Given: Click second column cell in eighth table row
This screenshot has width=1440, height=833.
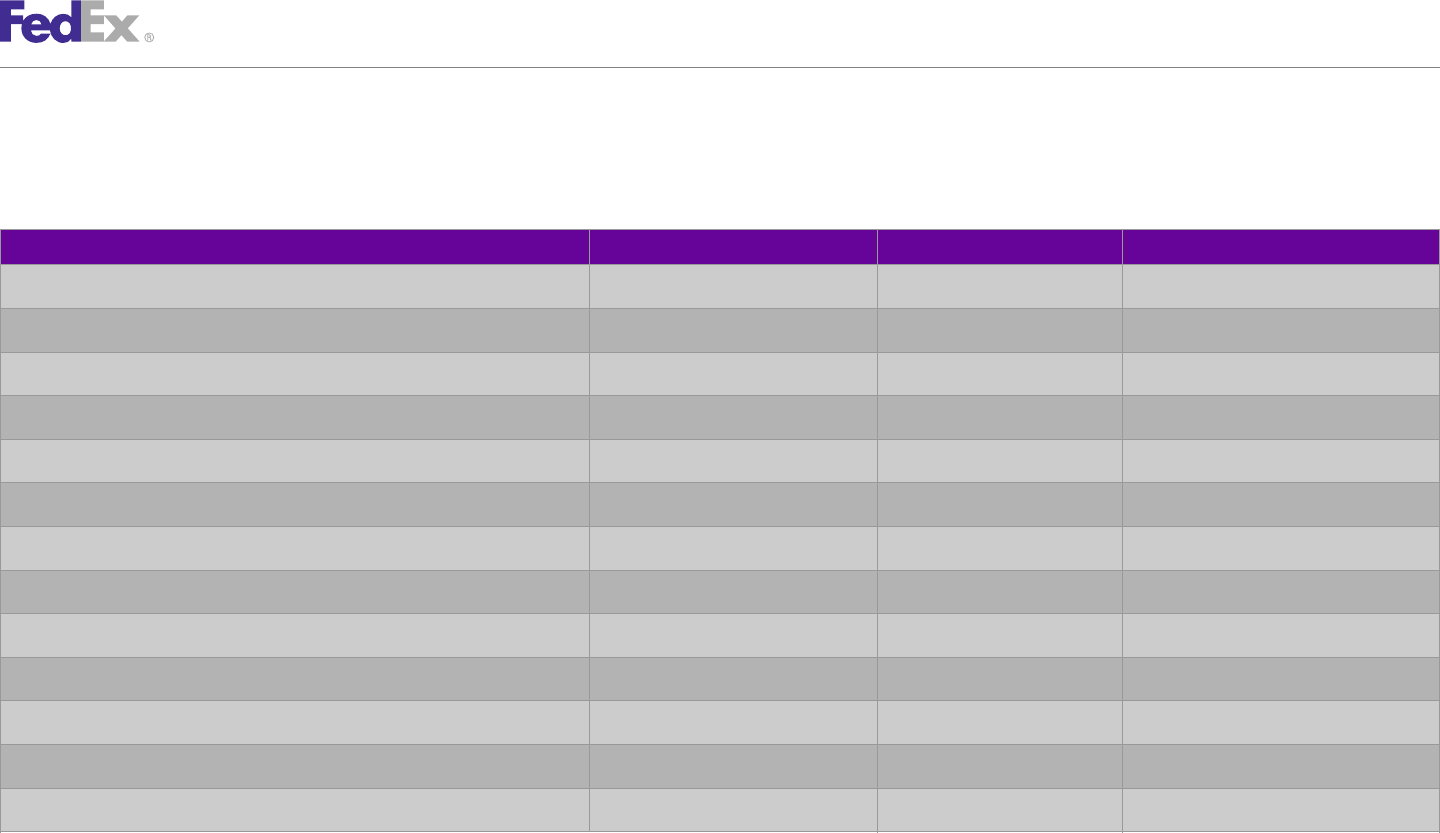Looking at the screenshot, I should (x=733, y=592).
